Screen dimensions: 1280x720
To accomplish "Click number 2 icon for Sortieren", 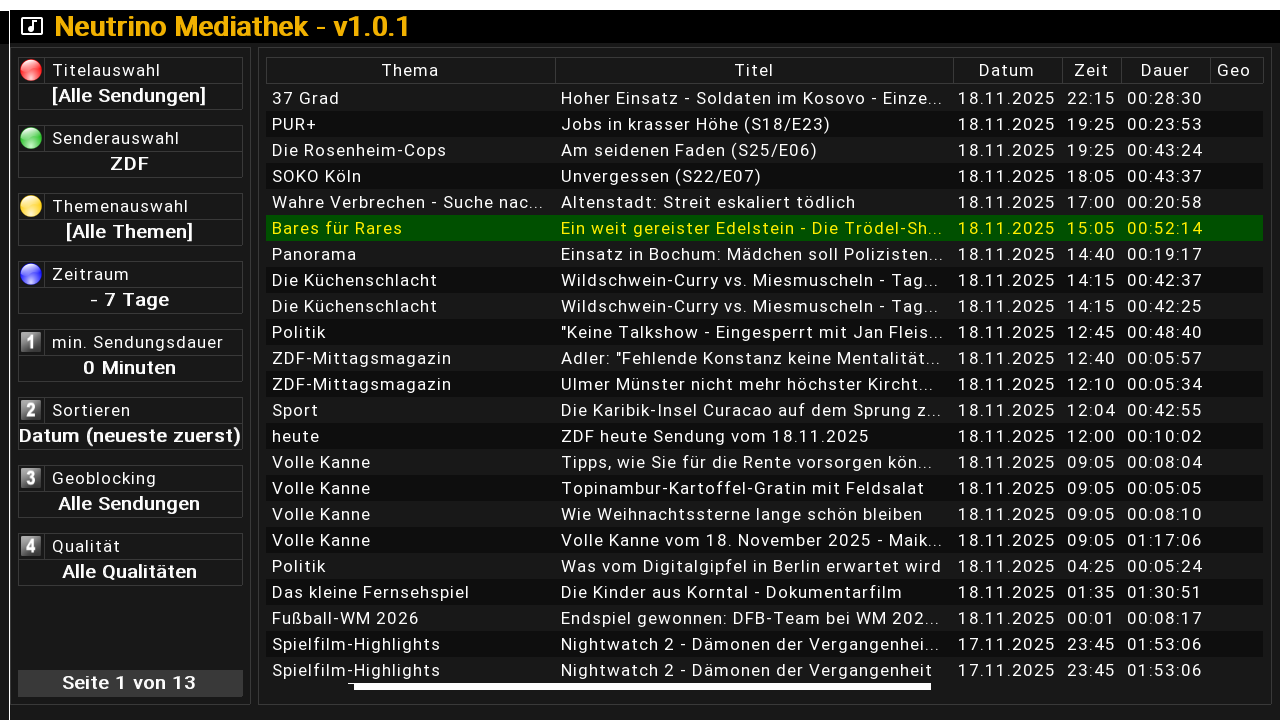I will (31, 410).
